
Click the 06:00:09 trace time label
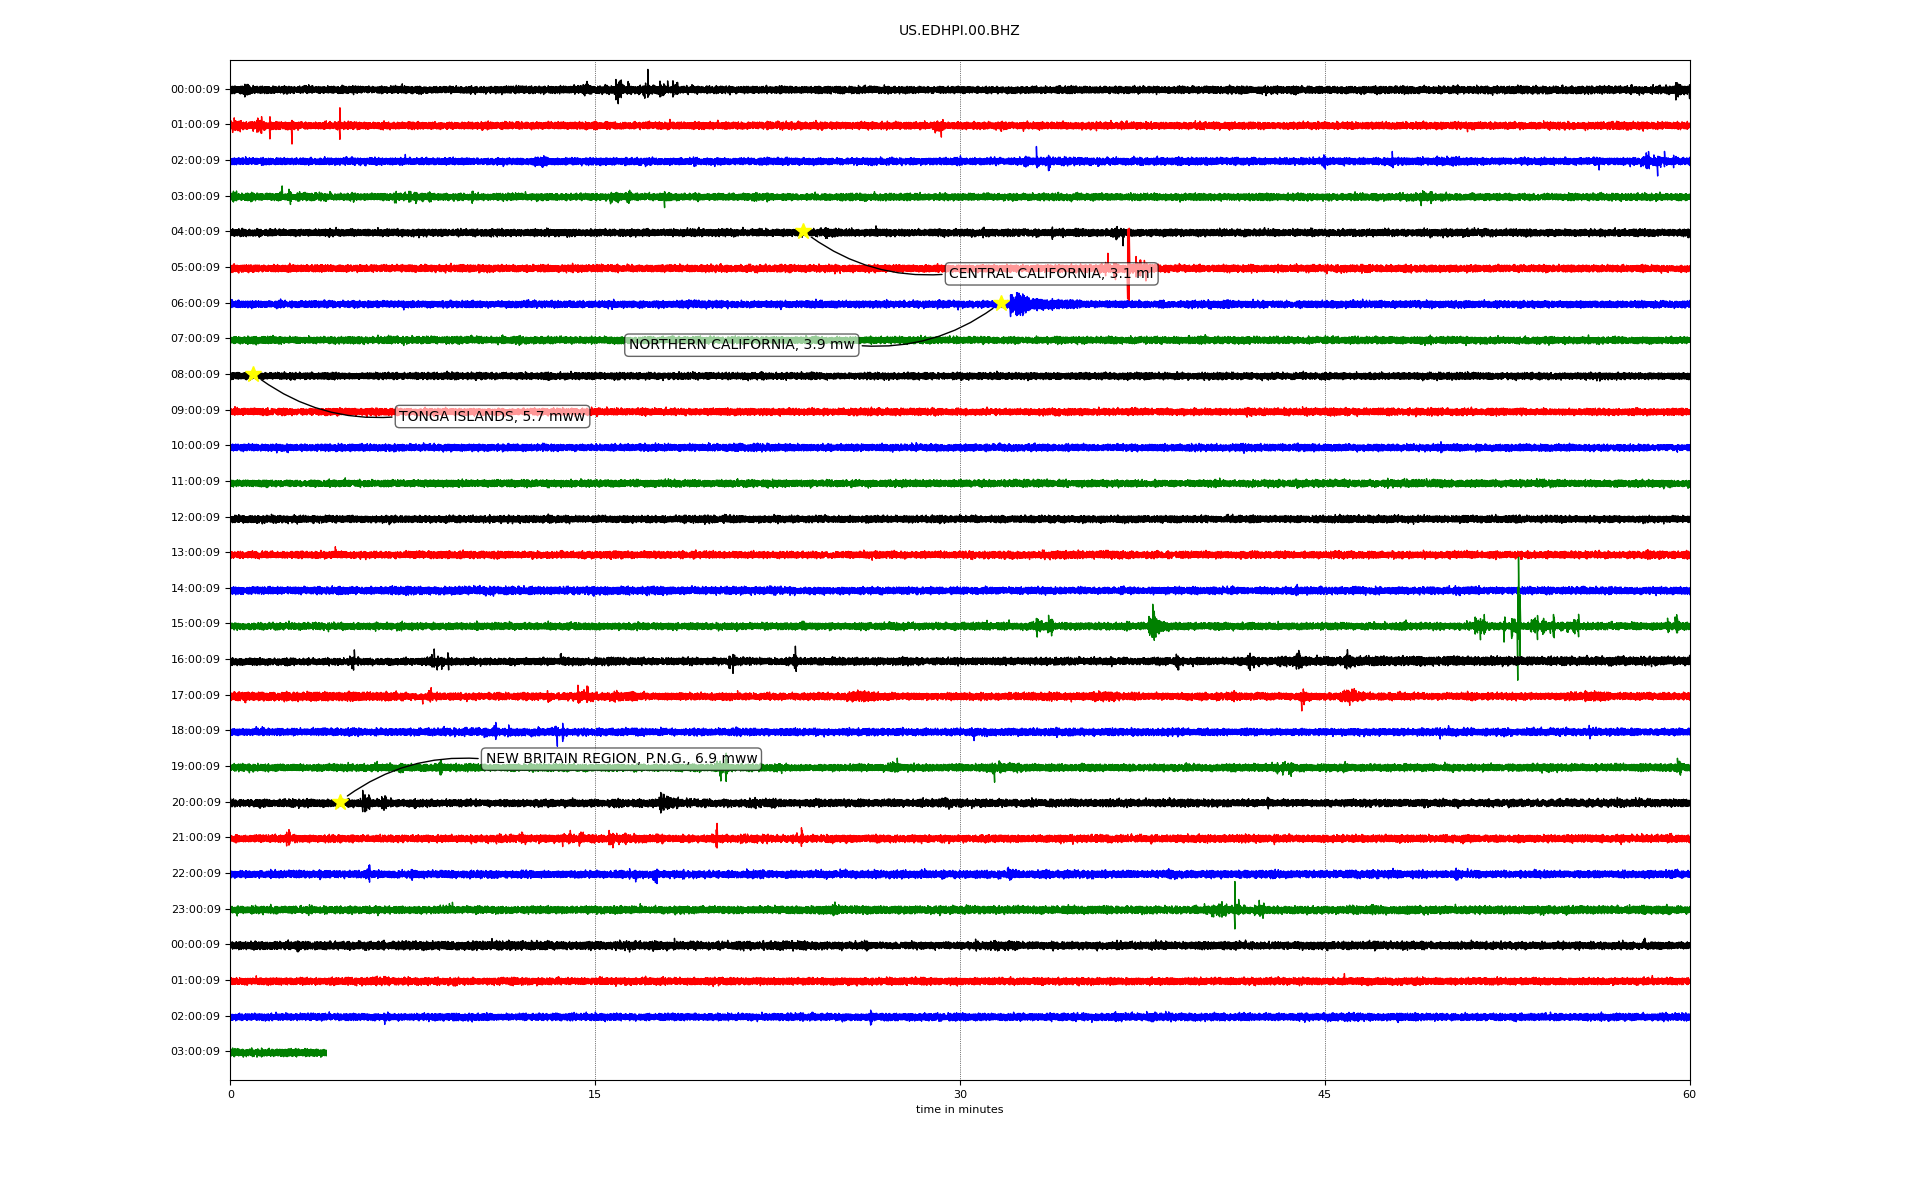195,303
